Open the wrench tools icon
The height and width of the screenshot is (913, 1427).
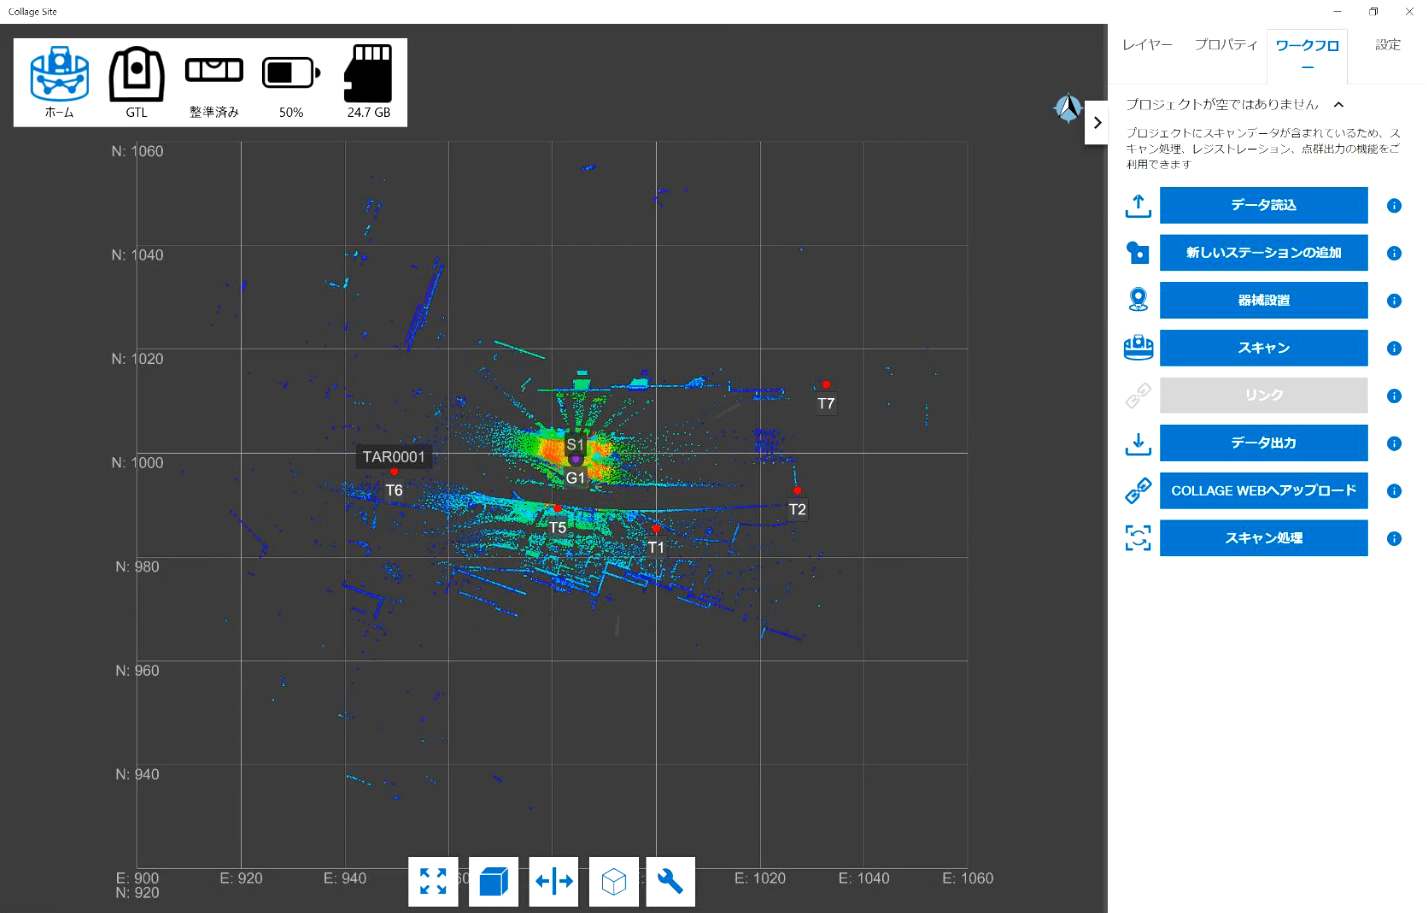click(x=670, y=881)
